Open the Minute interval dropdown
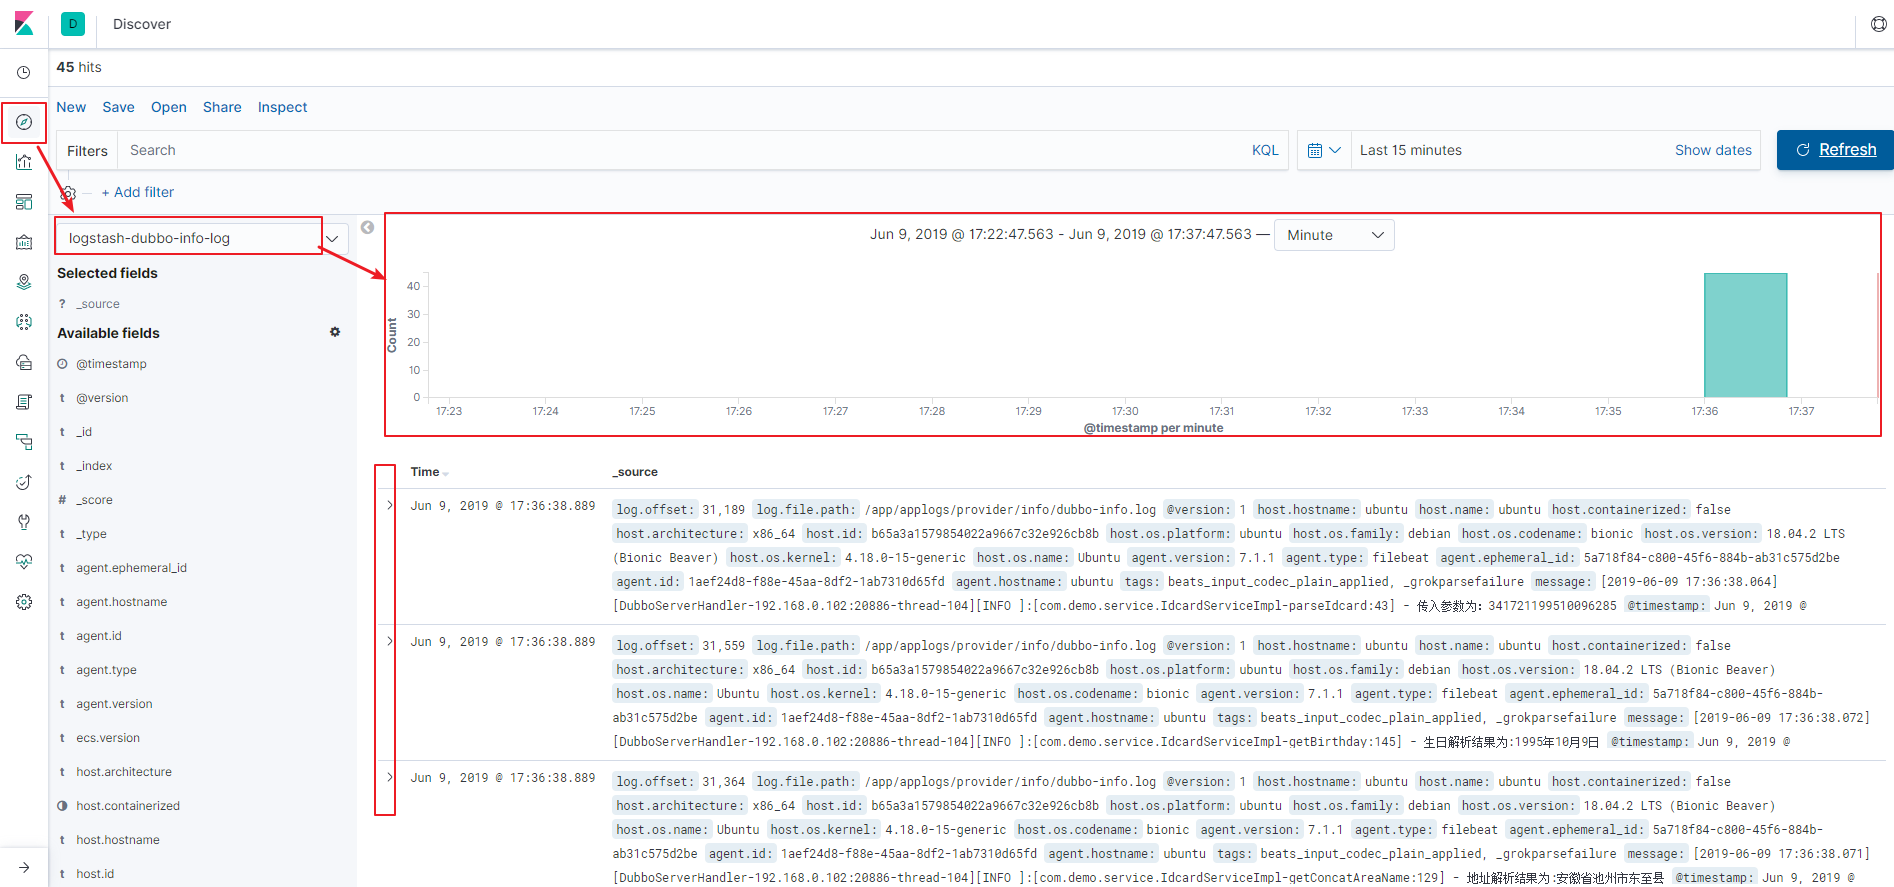 coord(1334,235)
